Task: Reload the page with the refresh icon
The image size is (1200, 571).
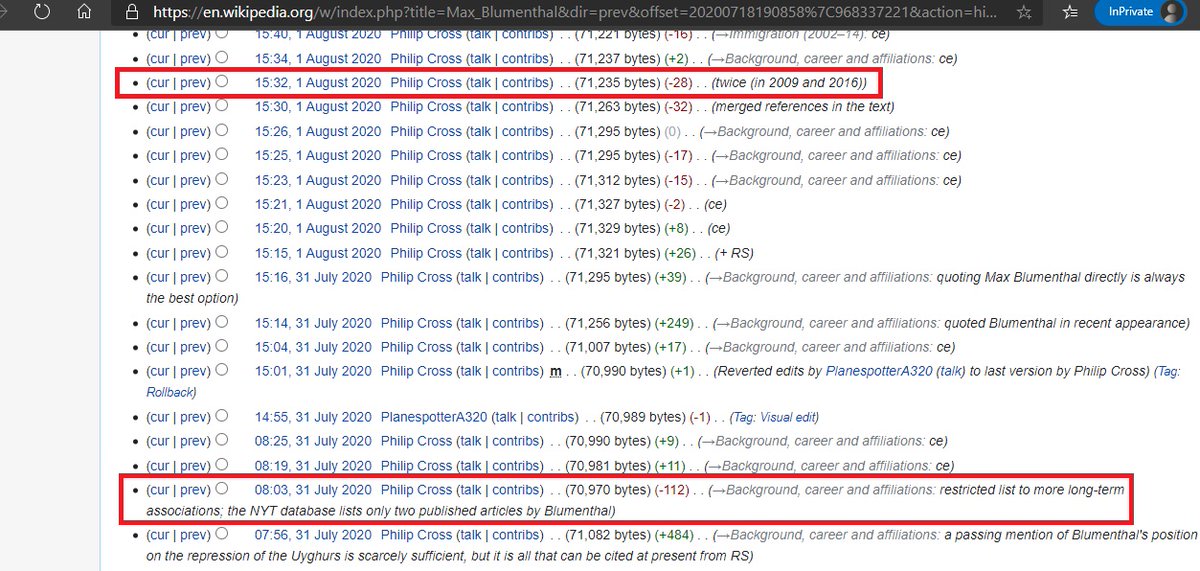Action: tap(41, 13)
